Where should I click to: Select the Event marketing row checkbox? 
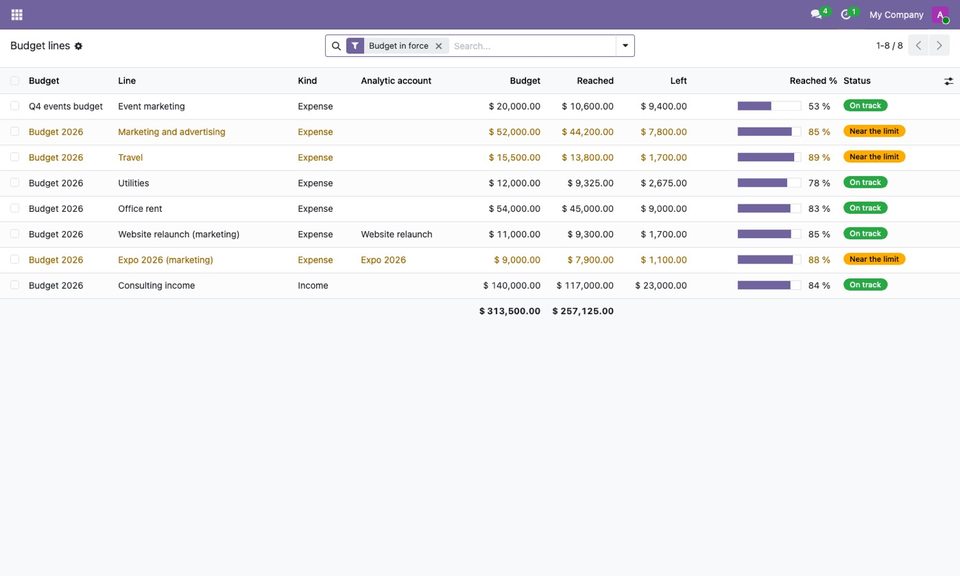pyautogui.click(x=15, y=106)
